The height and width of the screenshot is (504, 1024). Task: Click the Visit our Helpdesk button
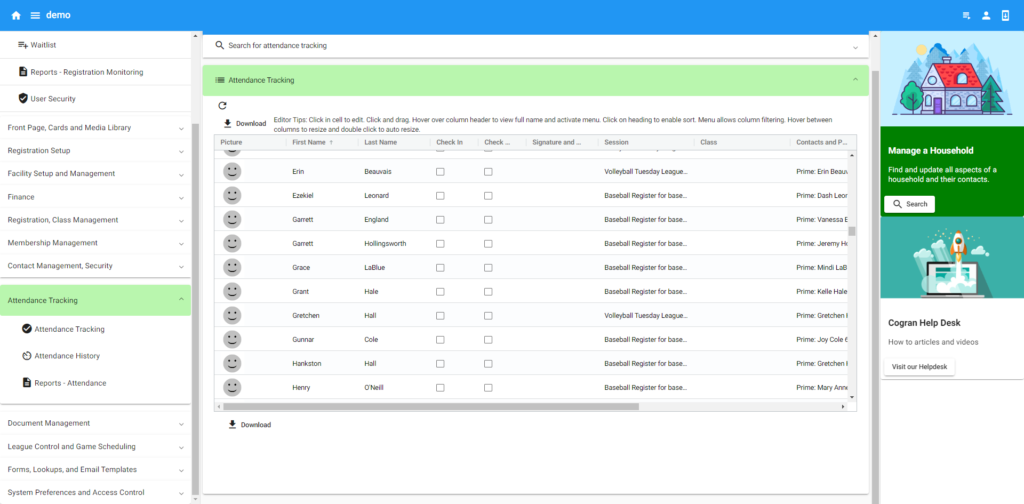919,367
